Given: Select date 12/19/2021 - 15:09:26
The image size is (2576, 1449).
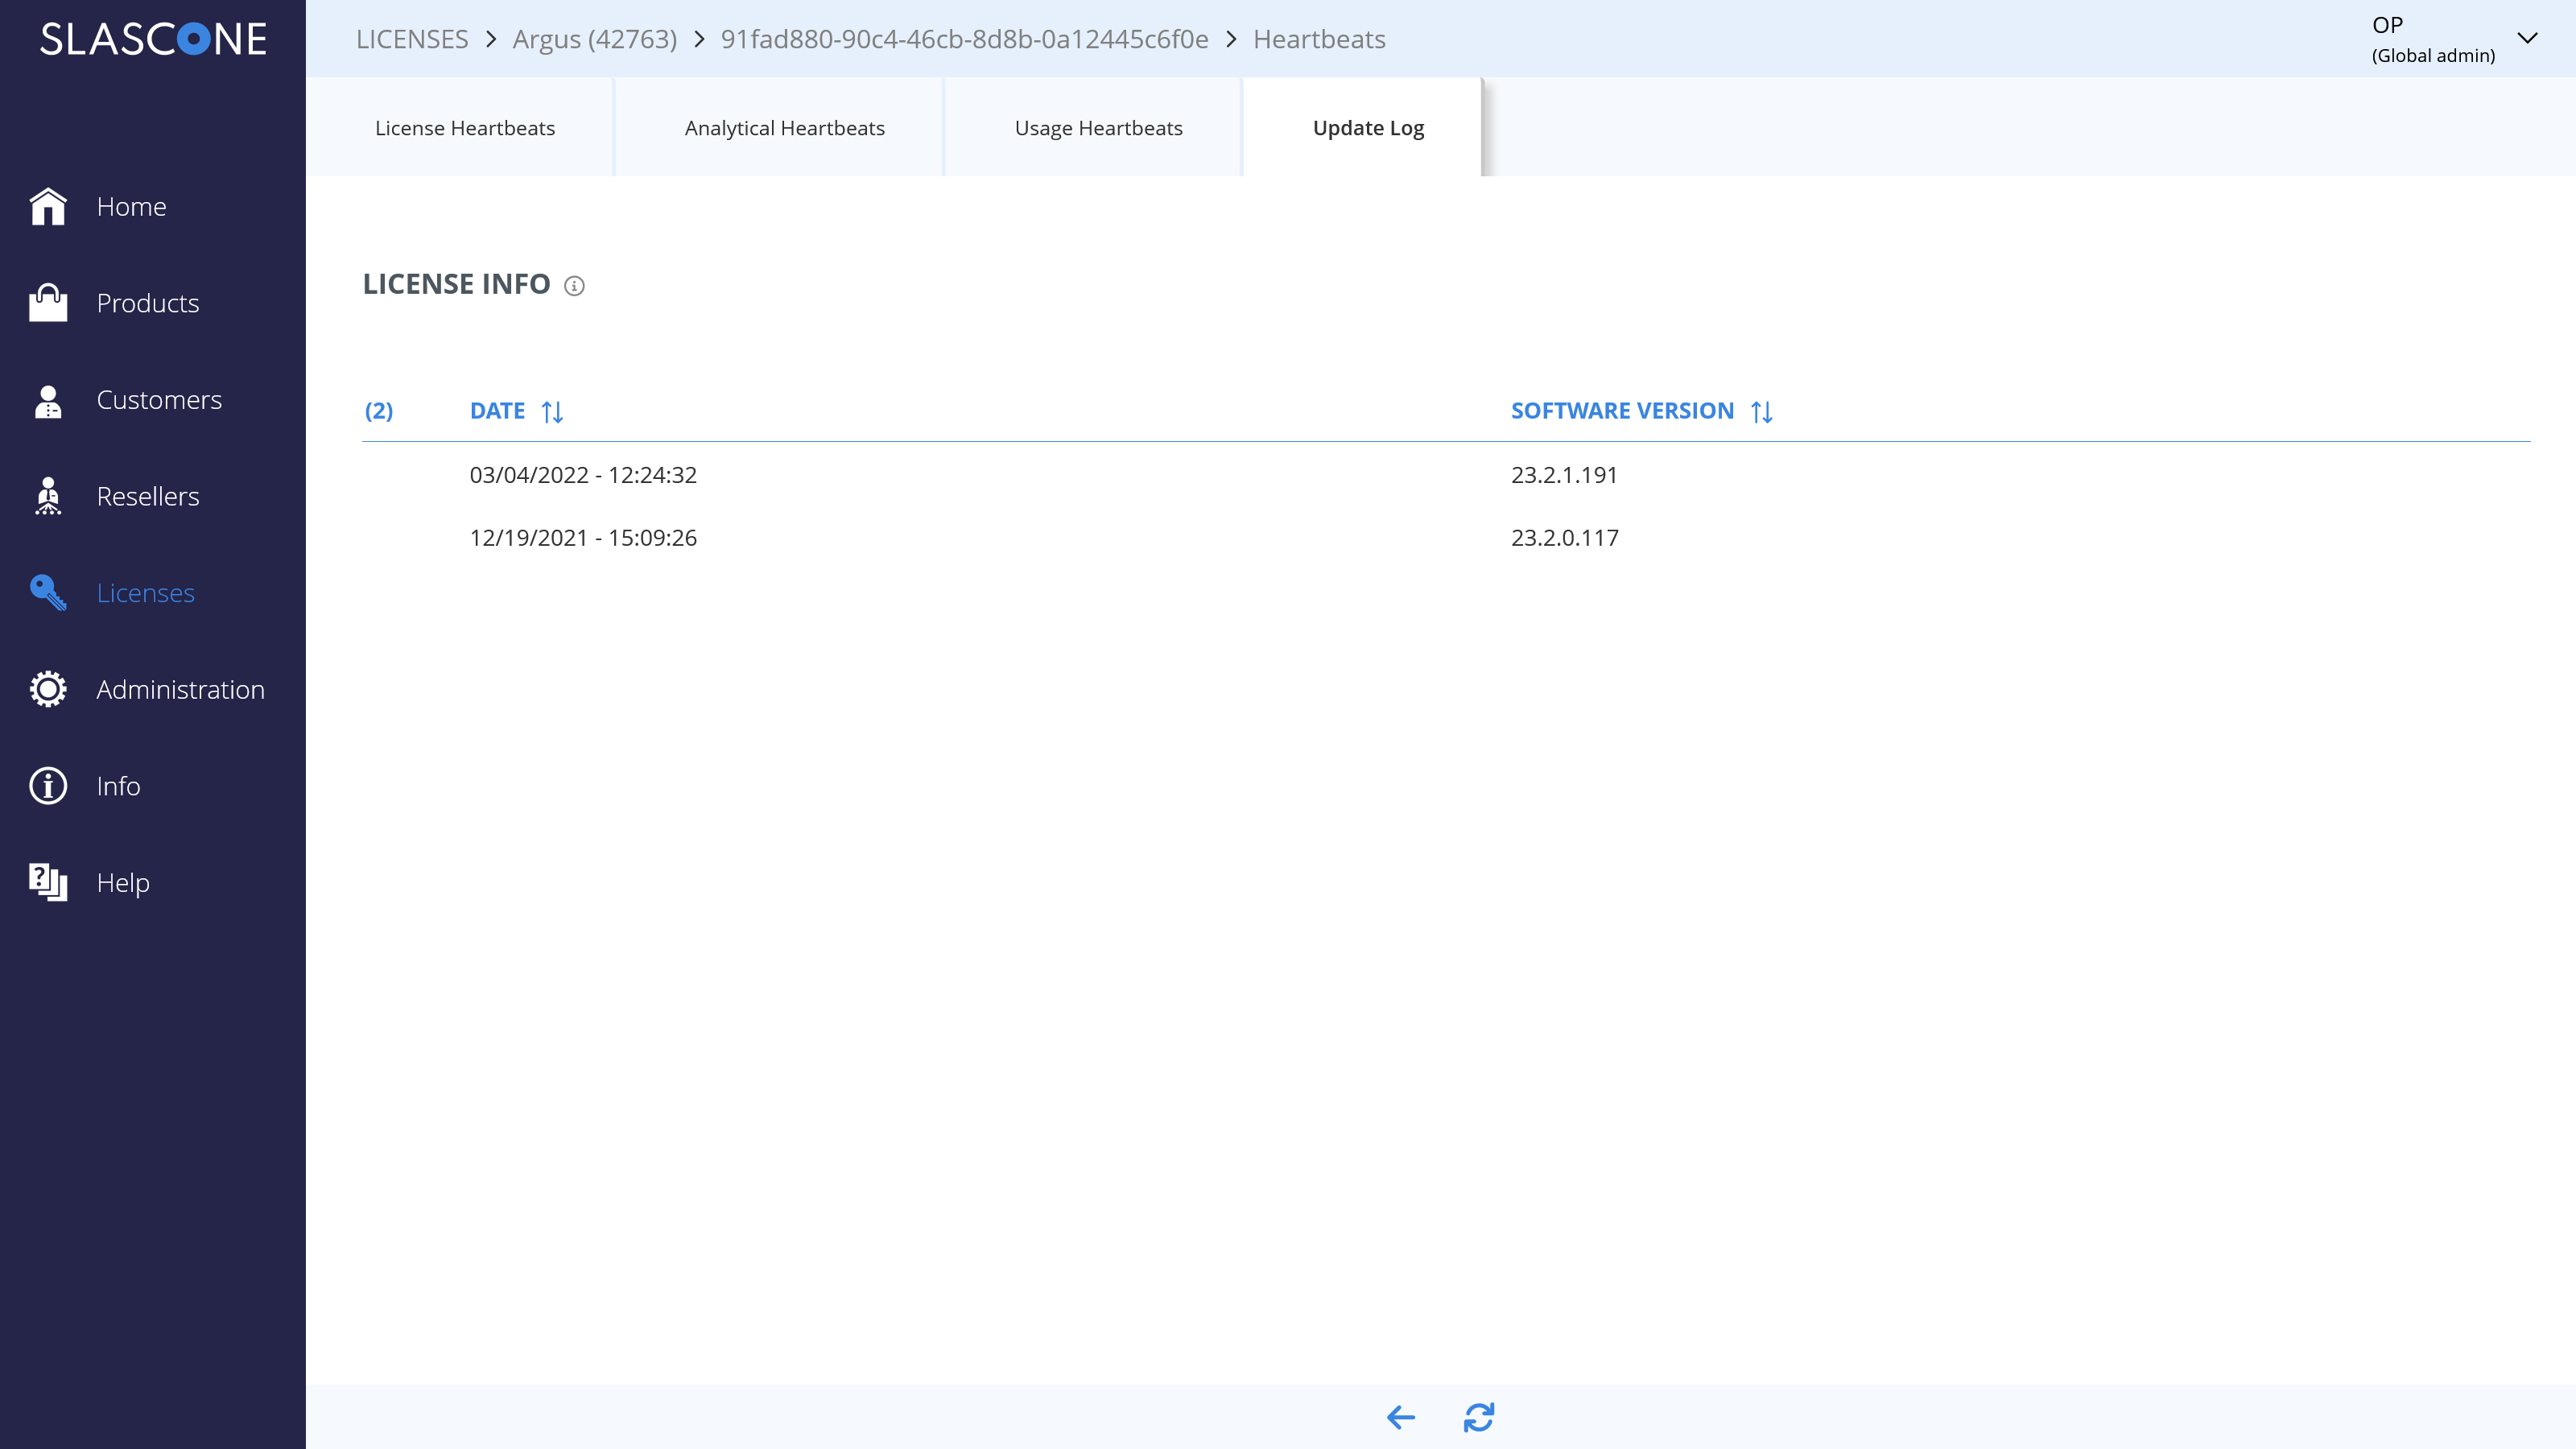Looking at the screenshot, I should (583, 538).
